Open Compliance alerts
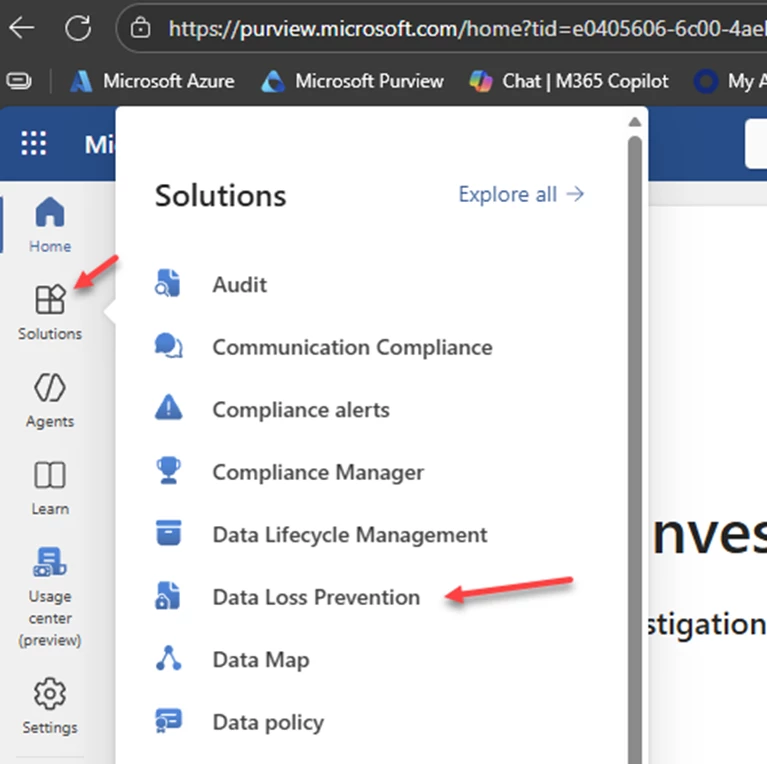 pyautogui.click(x=301, y=410)
